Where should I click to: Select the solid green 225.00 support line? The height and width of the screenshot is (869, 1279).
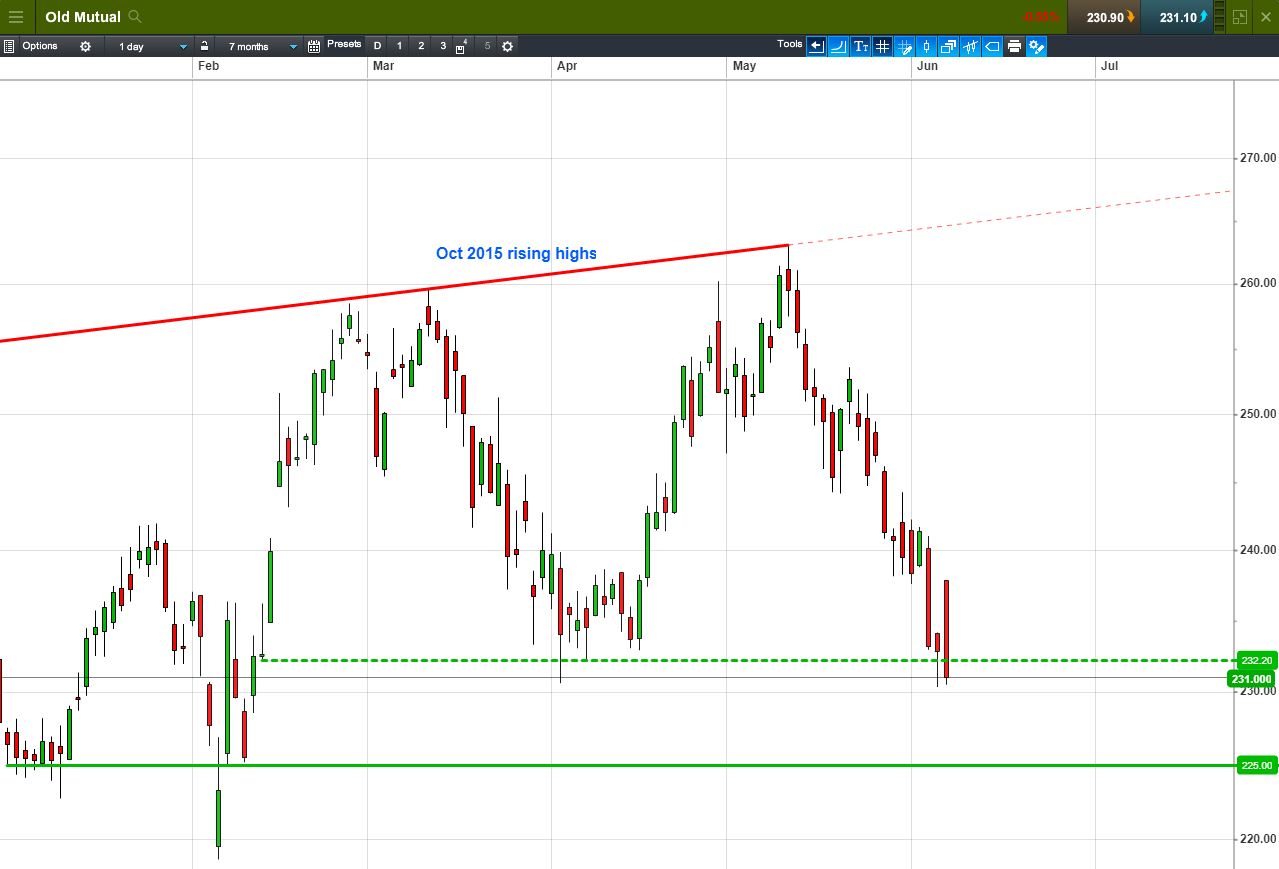[620, 765]
